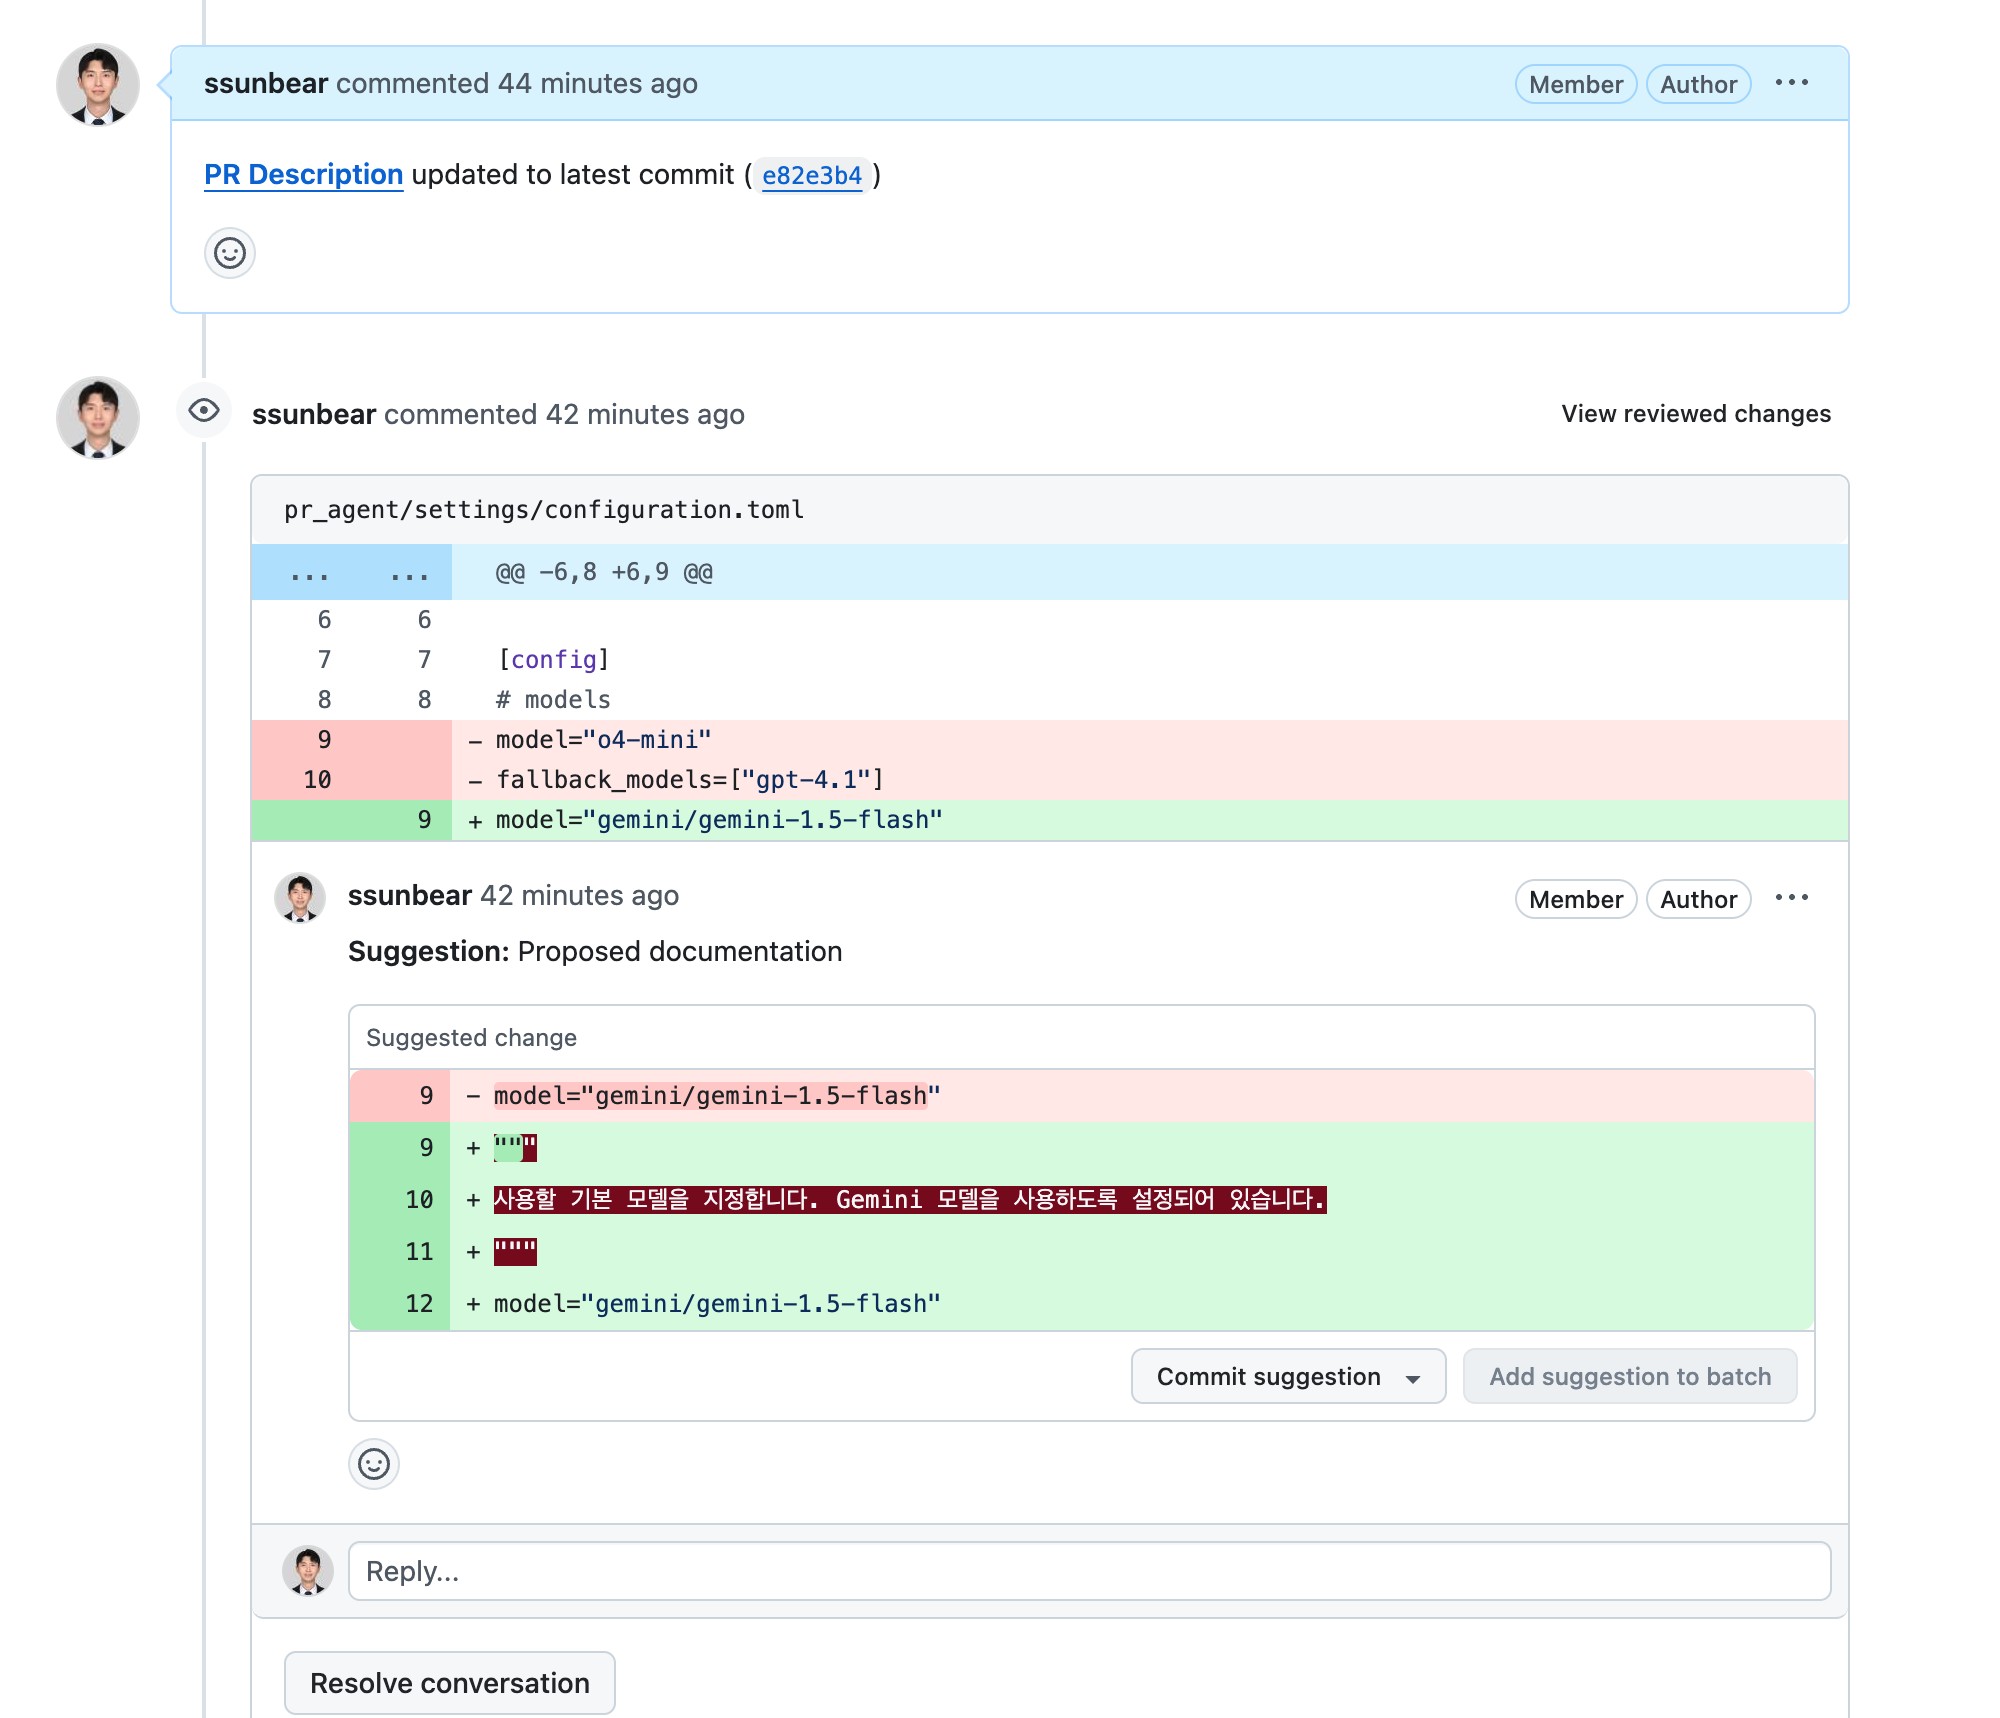Open the PR Description link
The image size is (2000, 1718).
[303, 174]
